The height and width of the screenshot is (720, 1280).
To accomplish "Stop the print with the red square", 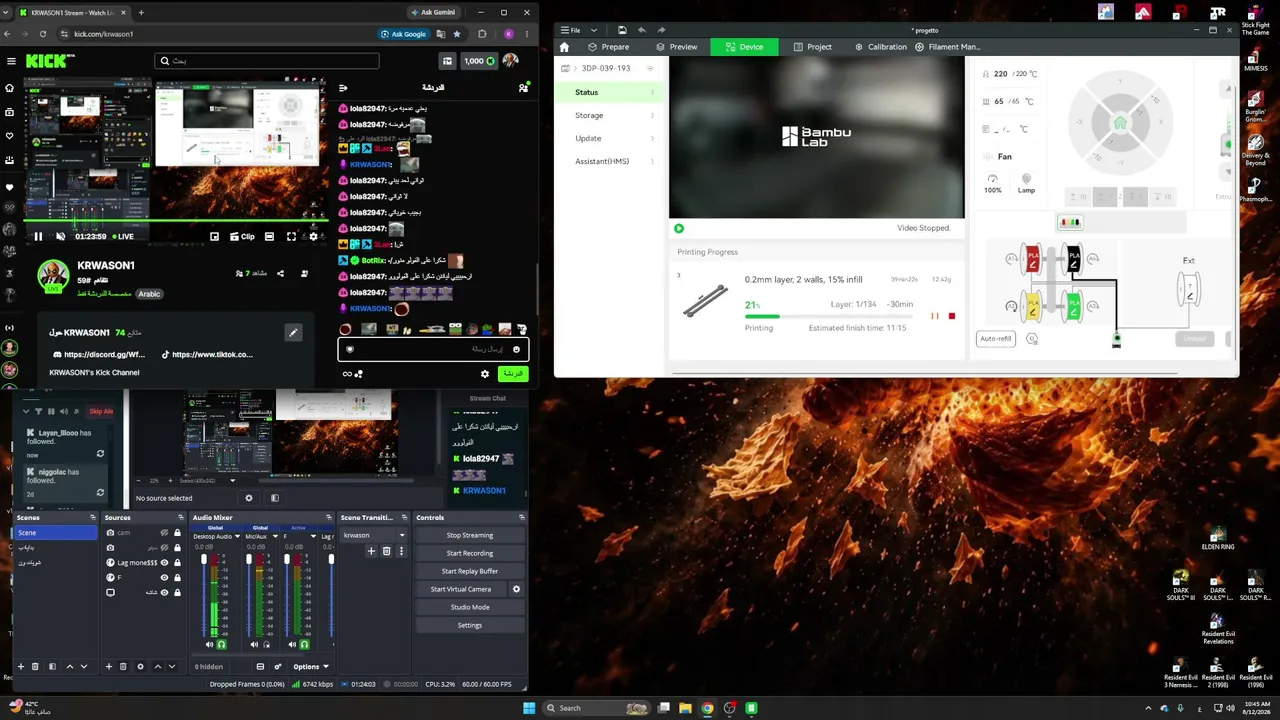I will (952, 316).
